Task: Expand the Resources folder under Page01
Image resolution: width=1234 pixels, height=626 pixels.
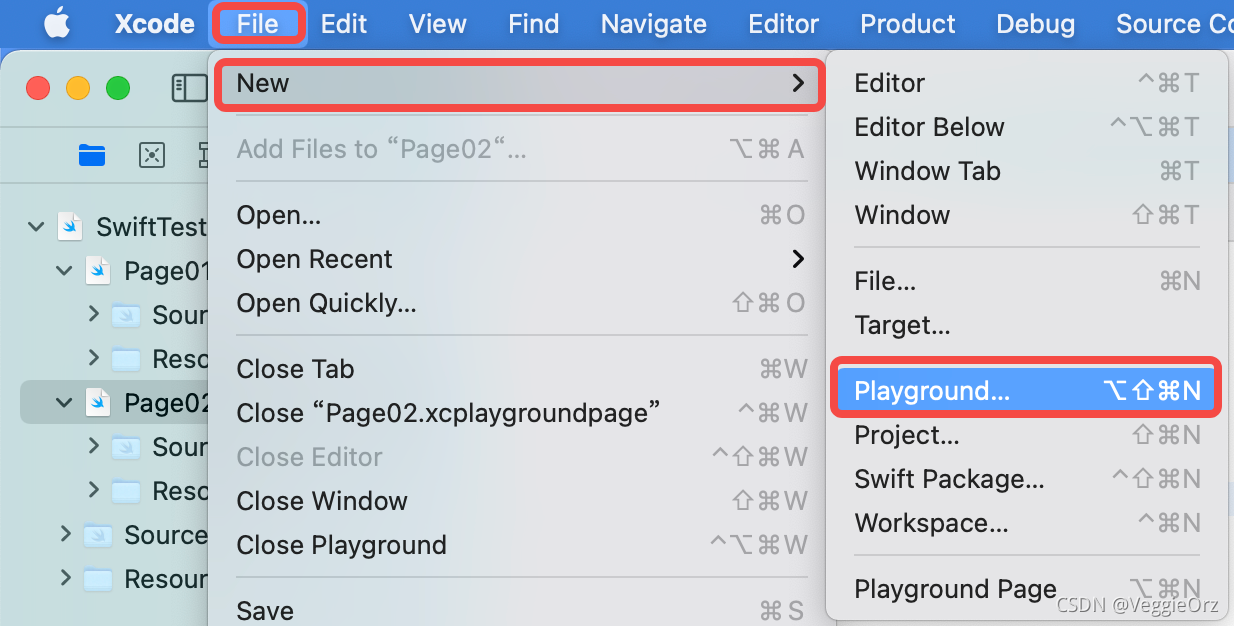Action: coord(93,357)
